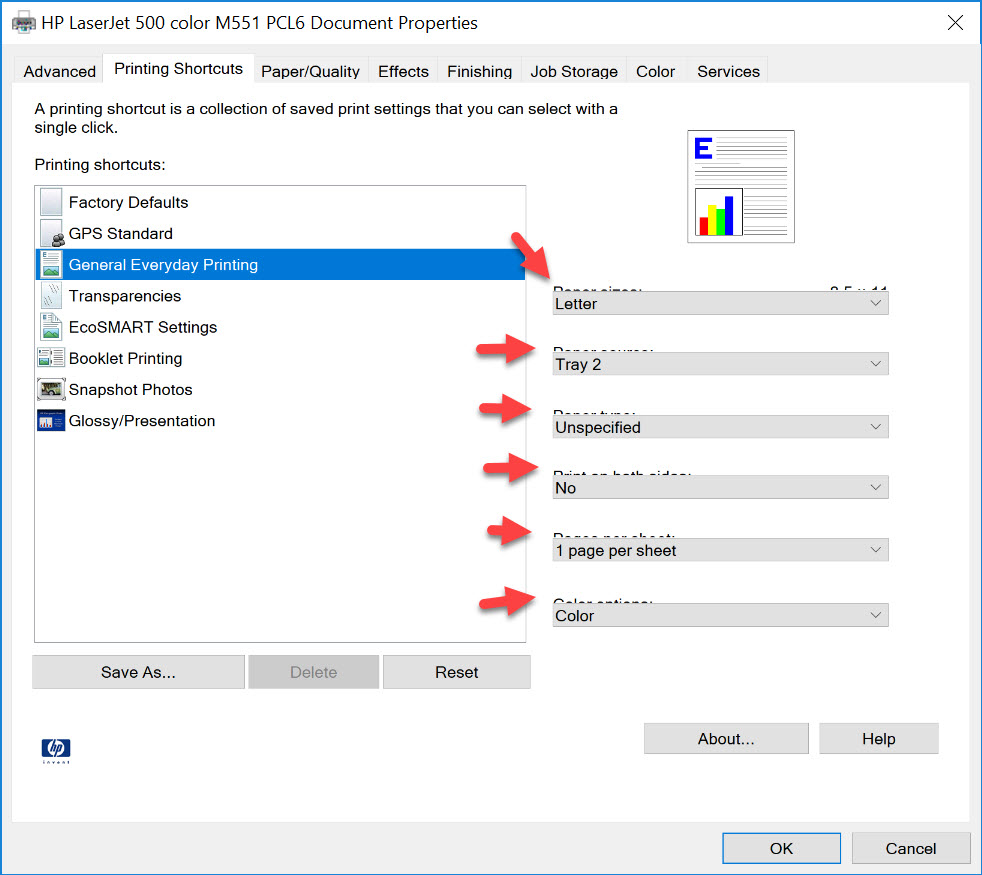The width and height of the screenshot is (982, 875).
Task: Click the Factory Defaults shortcut icon
Action: (x=51, y=202)
